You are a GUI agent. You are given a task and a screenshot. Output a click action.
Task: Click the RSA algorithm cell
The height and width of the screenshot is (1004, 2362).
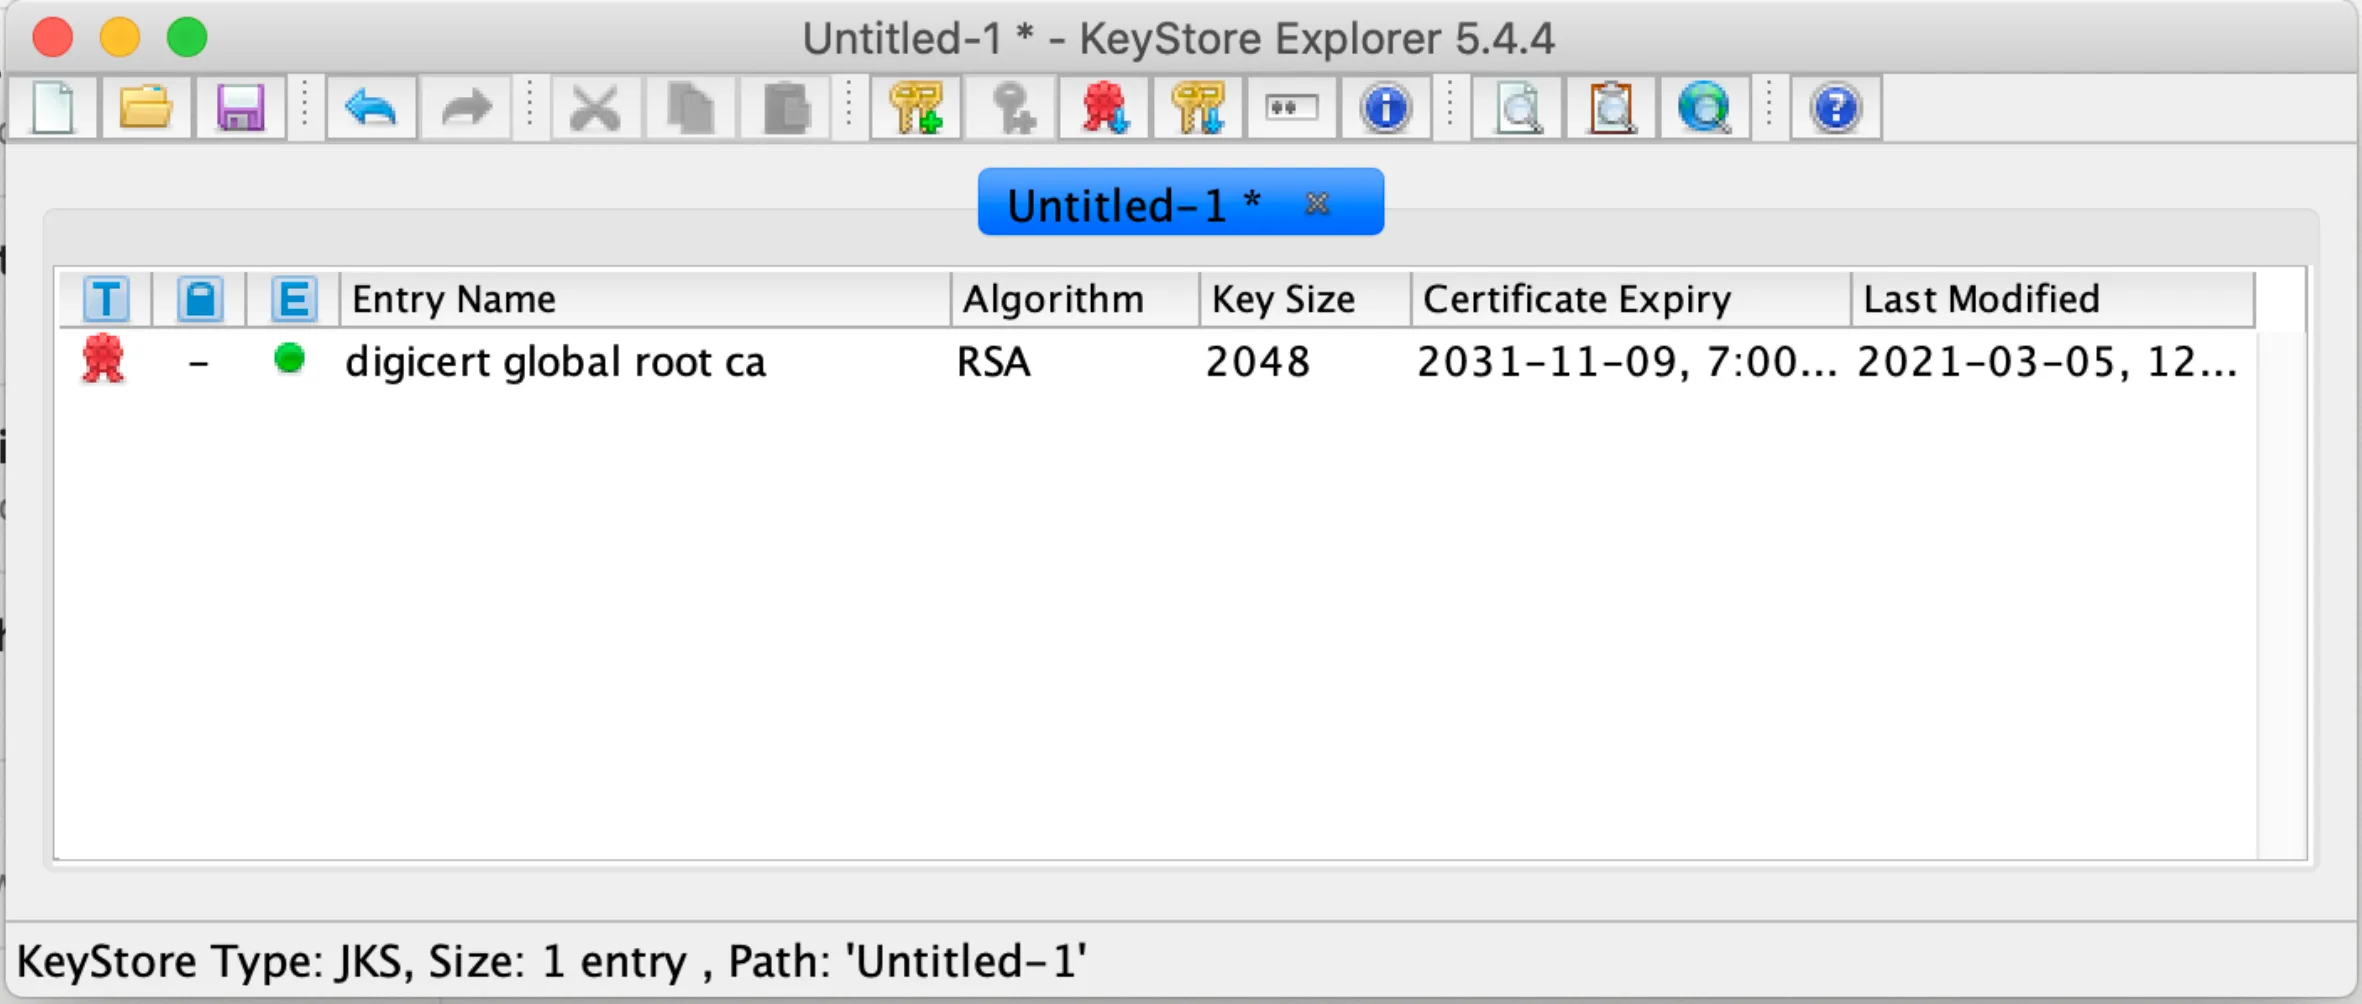tap(993, 362)
